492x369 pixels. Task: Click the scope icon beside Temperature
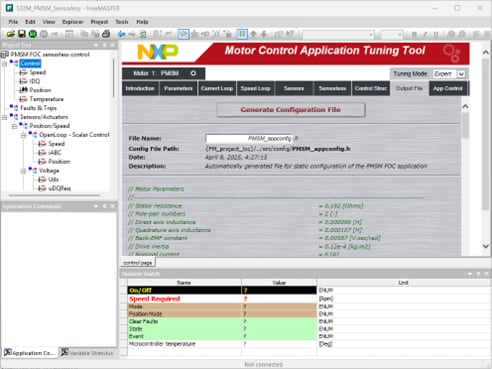click(23, 99)
